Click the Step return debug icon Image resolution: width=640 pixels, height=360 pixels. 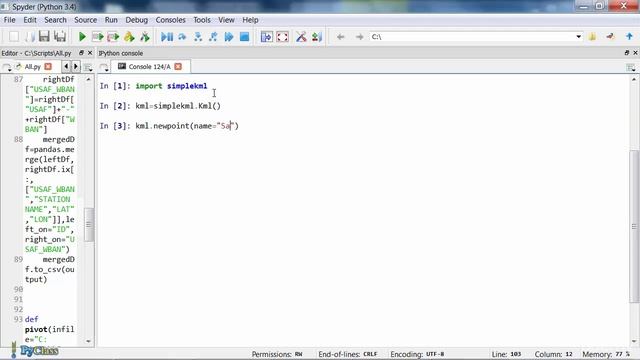click(213, 37)
